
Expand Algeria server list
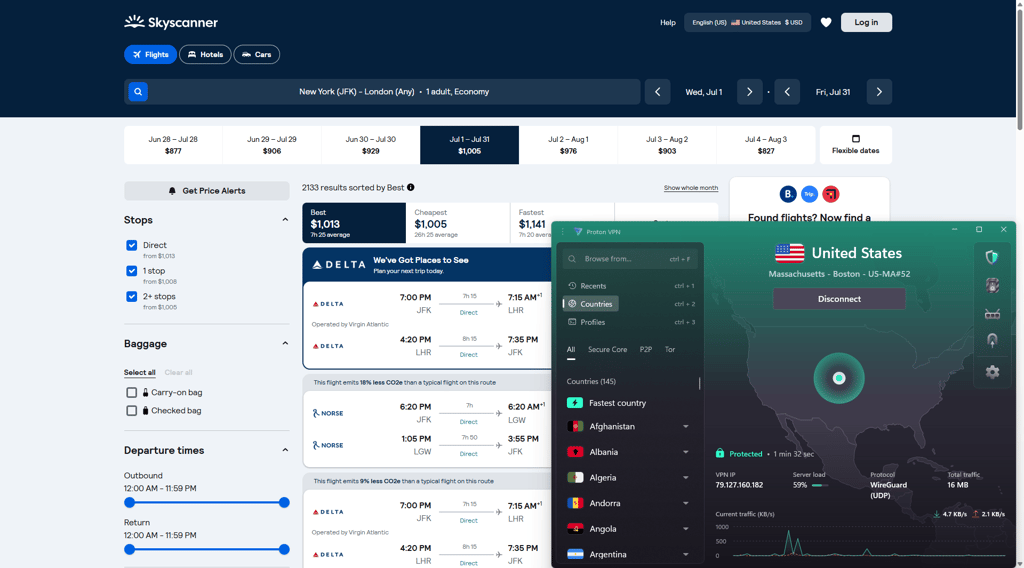[686, 477]
